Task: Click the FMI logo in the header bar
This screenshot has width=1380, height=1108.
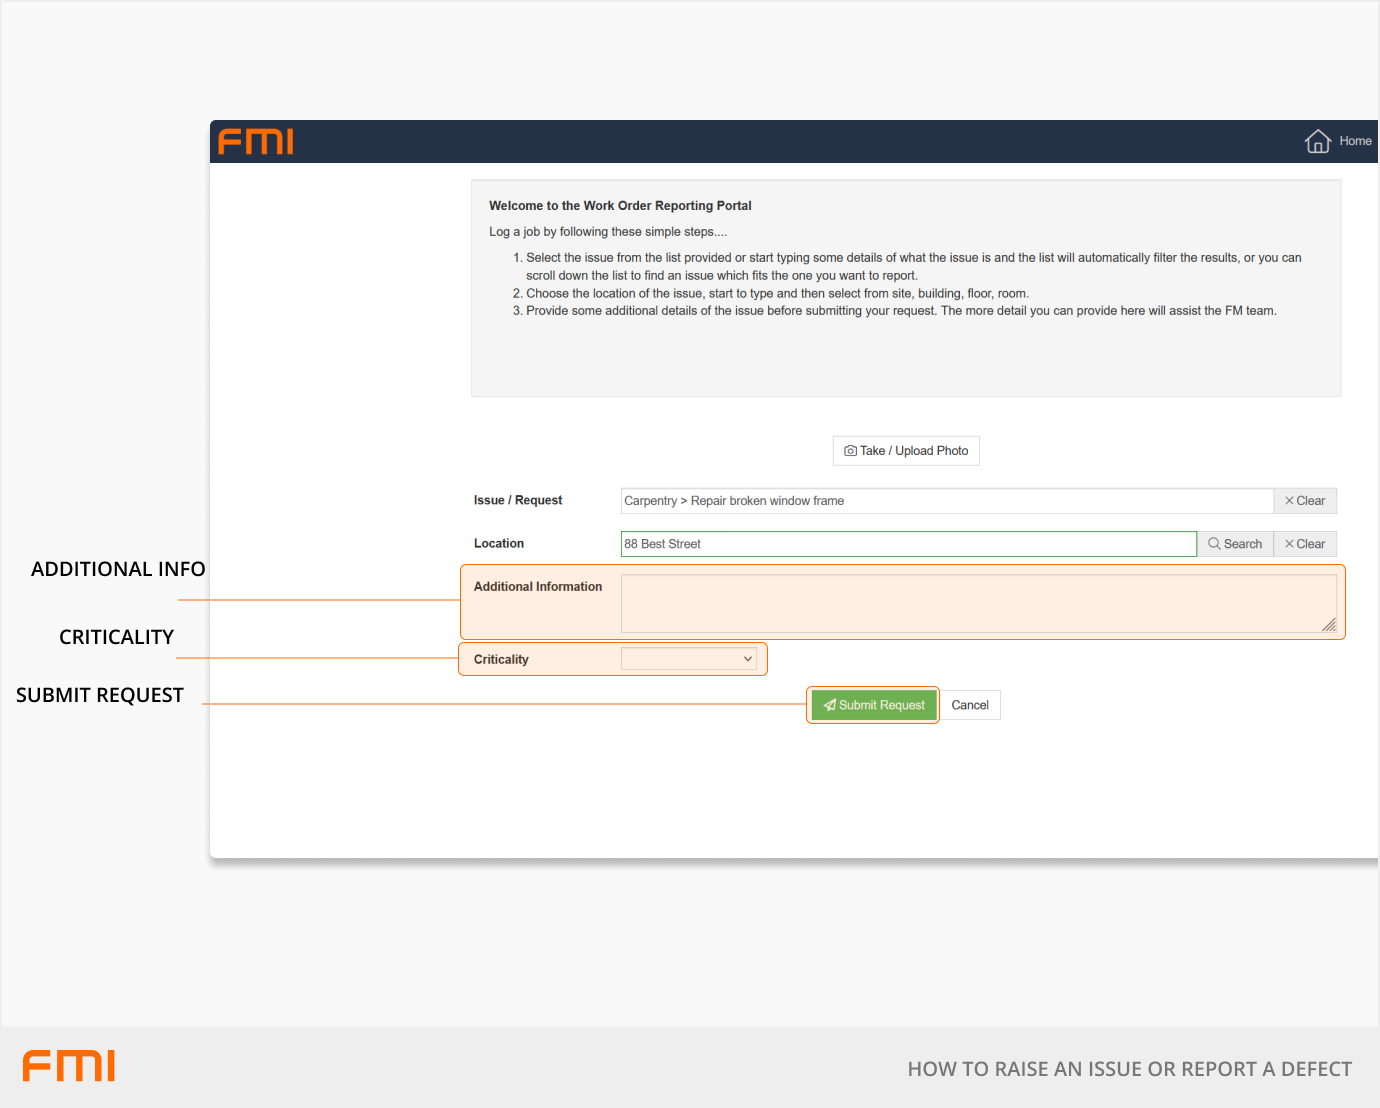Action: [256, 142]
